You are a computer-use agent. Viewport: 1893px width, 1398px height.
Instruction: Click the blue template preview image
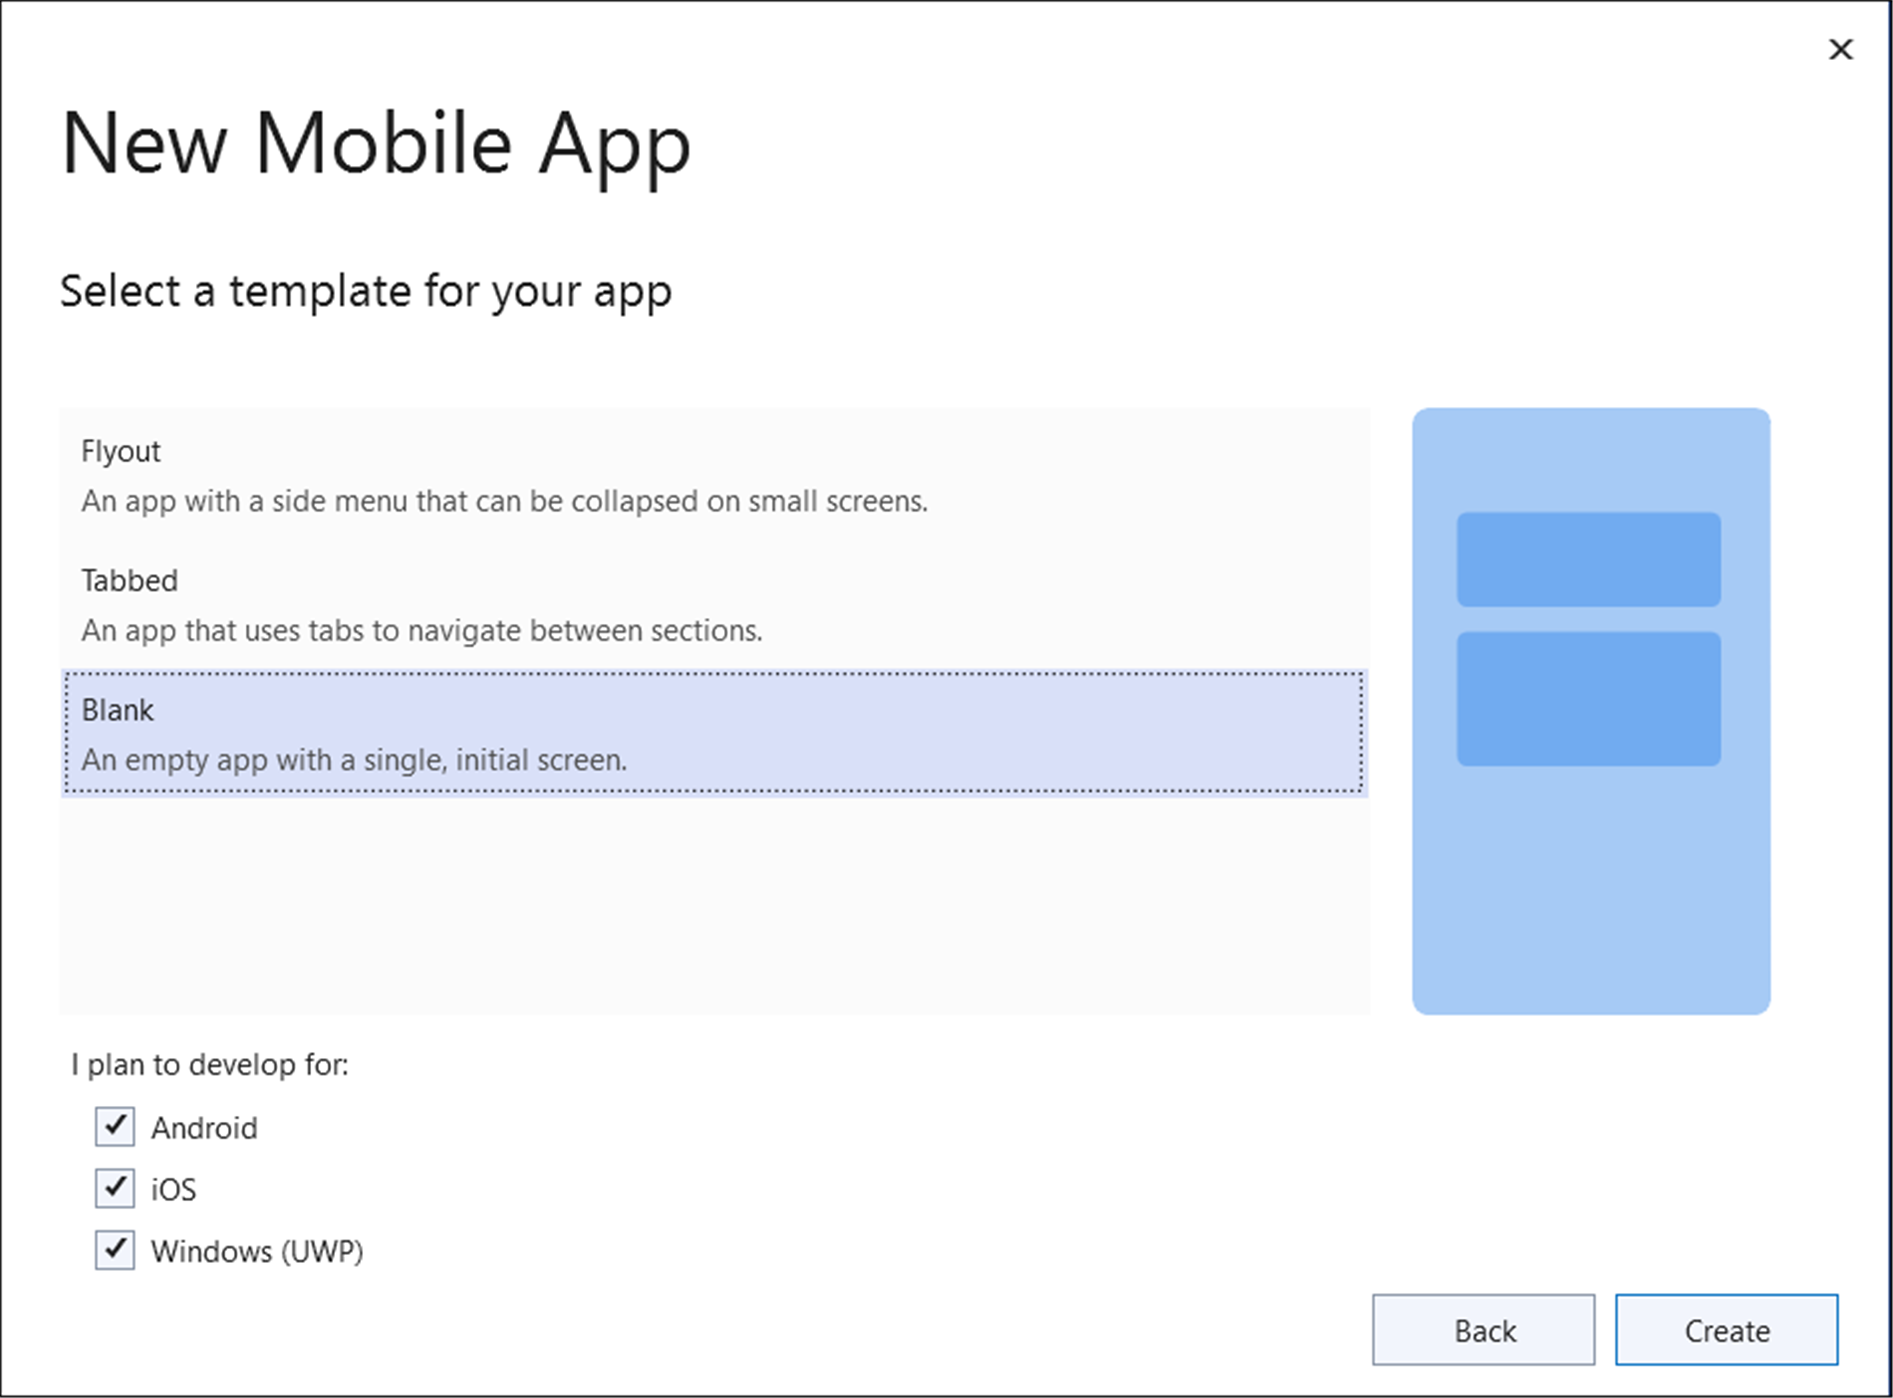pyautogui.click(x=1591, y=711)
